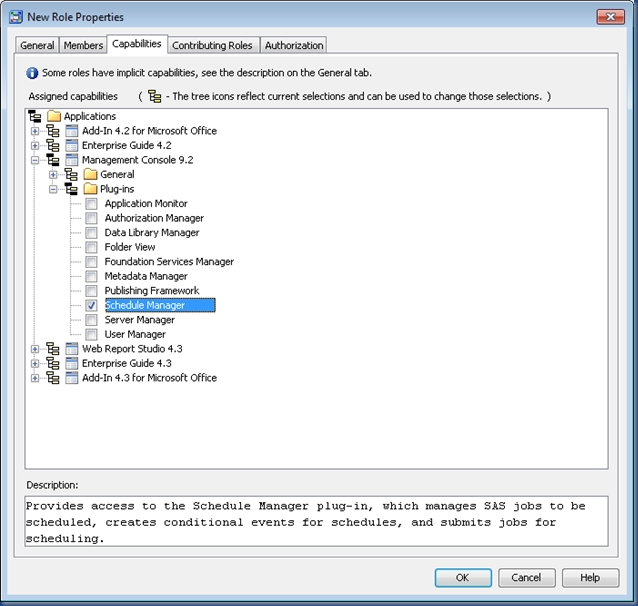Click application icon for Management Console 9.2

tap(72, 160)
